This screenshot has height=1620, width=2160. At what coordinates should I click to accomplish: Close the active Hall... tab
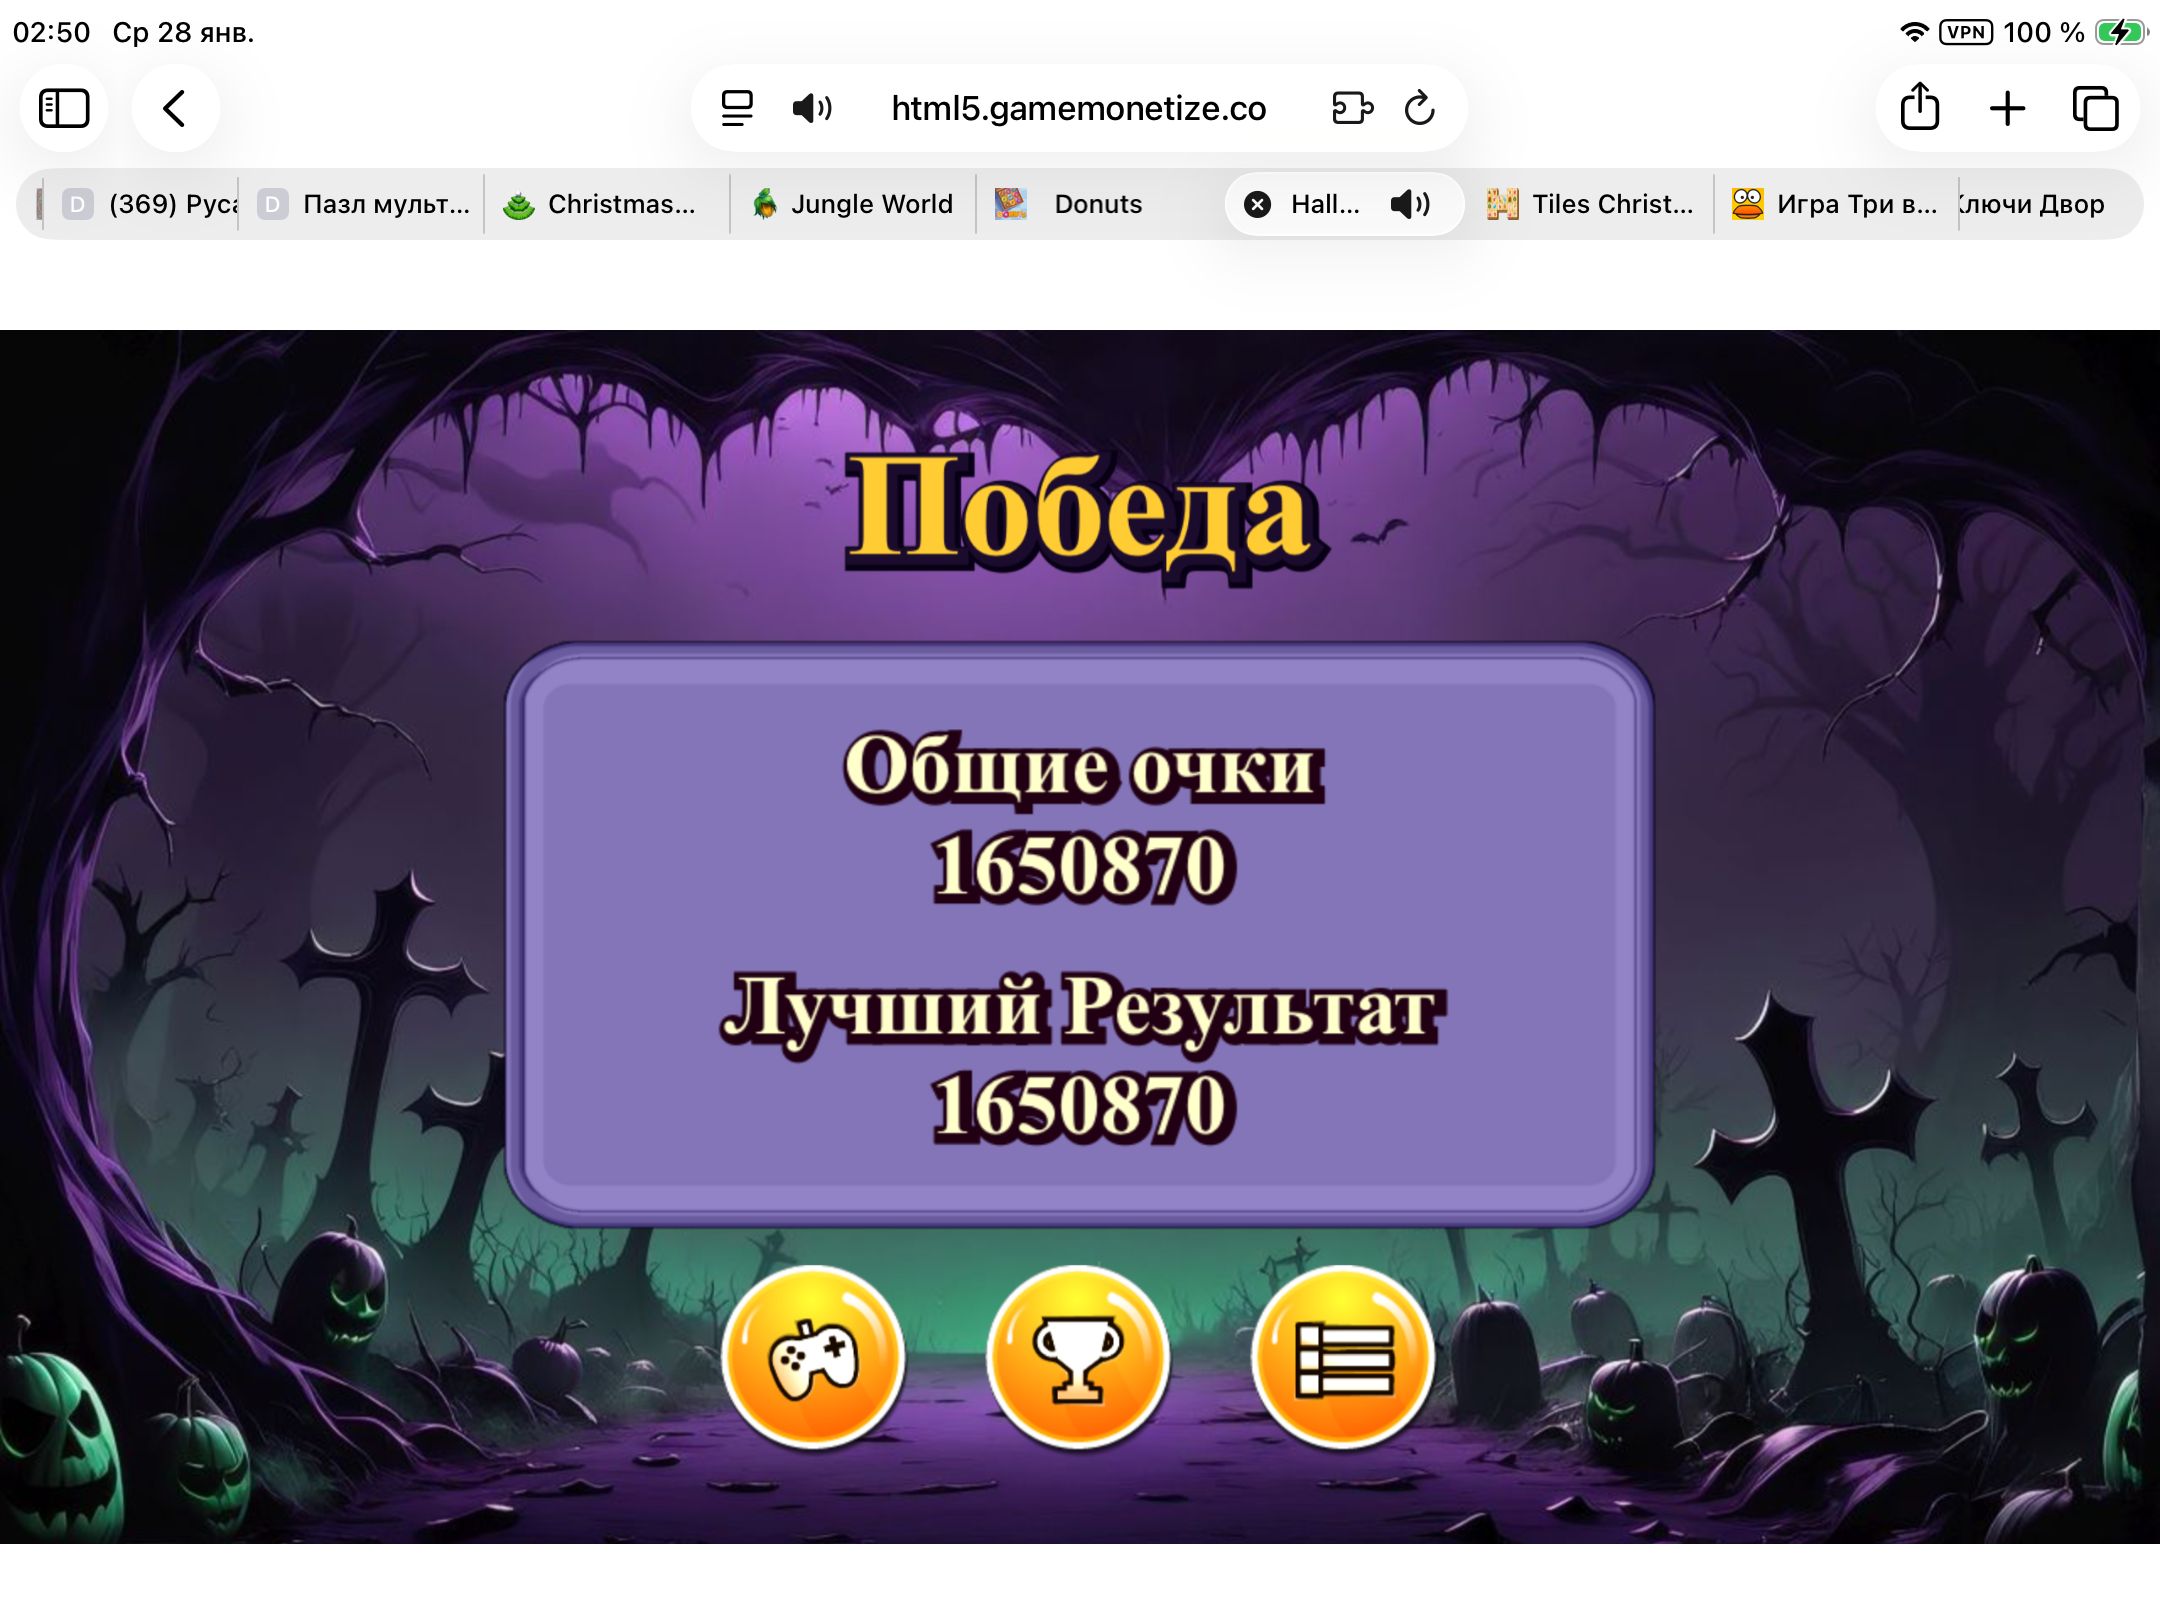1257,204
